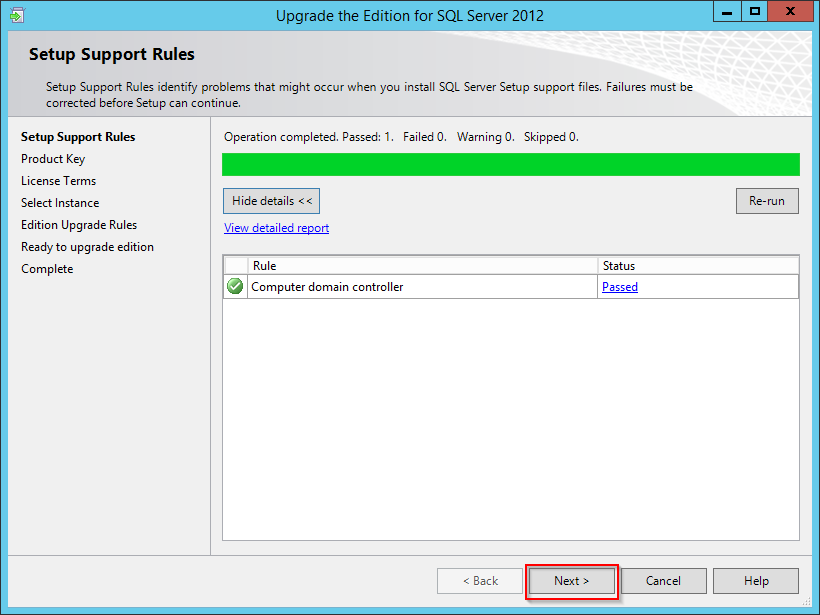Select the License Terms step
The width and height of the screenshot is (820, 615).
click(59, 181)
